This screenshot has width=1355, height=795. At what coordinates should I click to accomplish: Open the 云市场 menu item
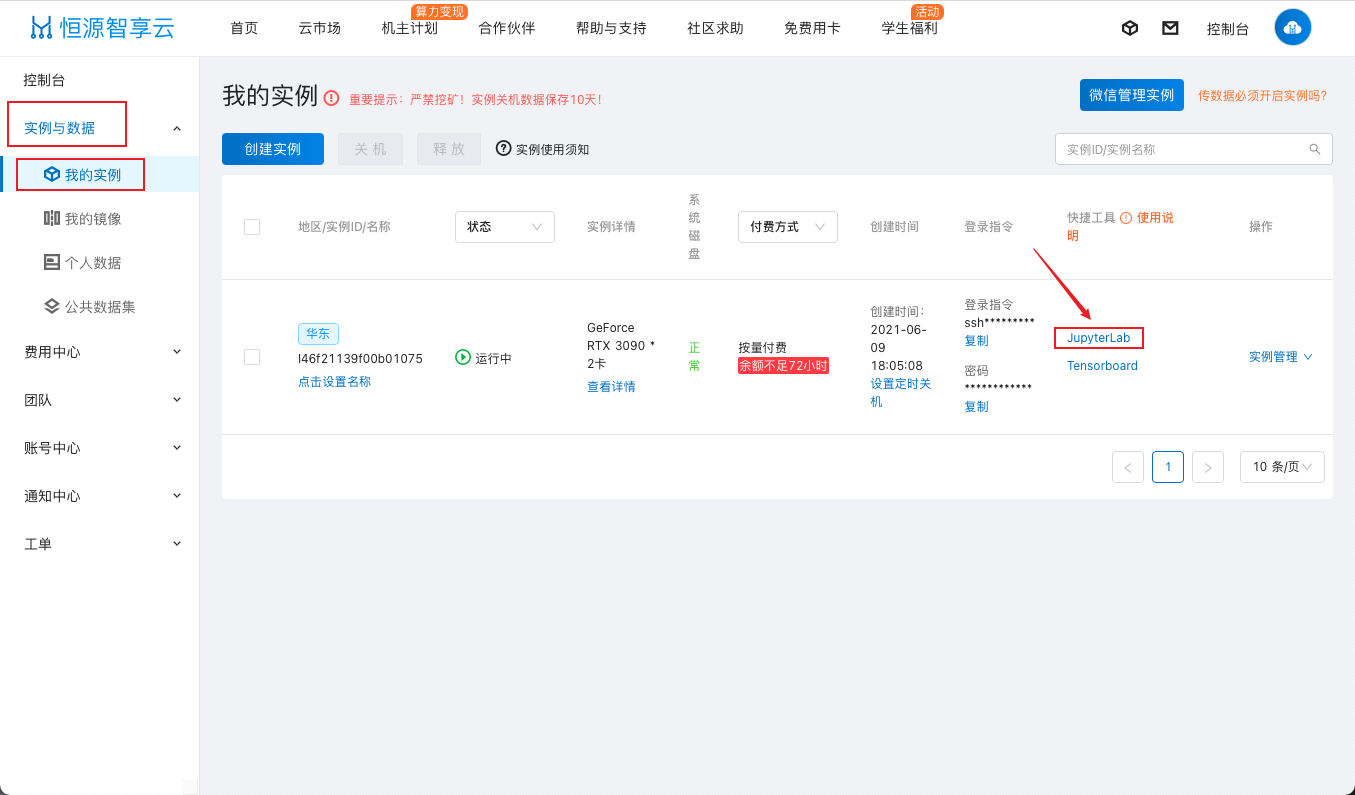coord(318,29)
